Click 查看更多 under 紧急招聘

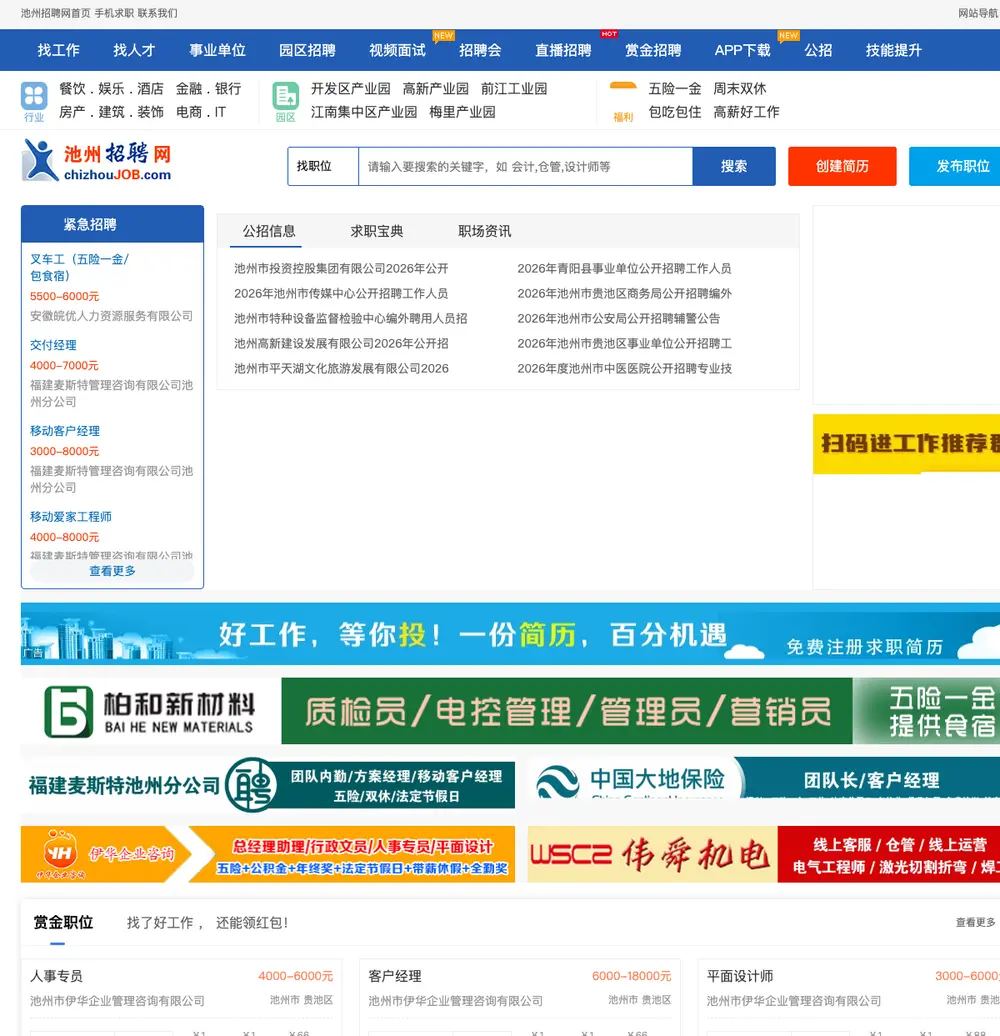pos(112,571)
